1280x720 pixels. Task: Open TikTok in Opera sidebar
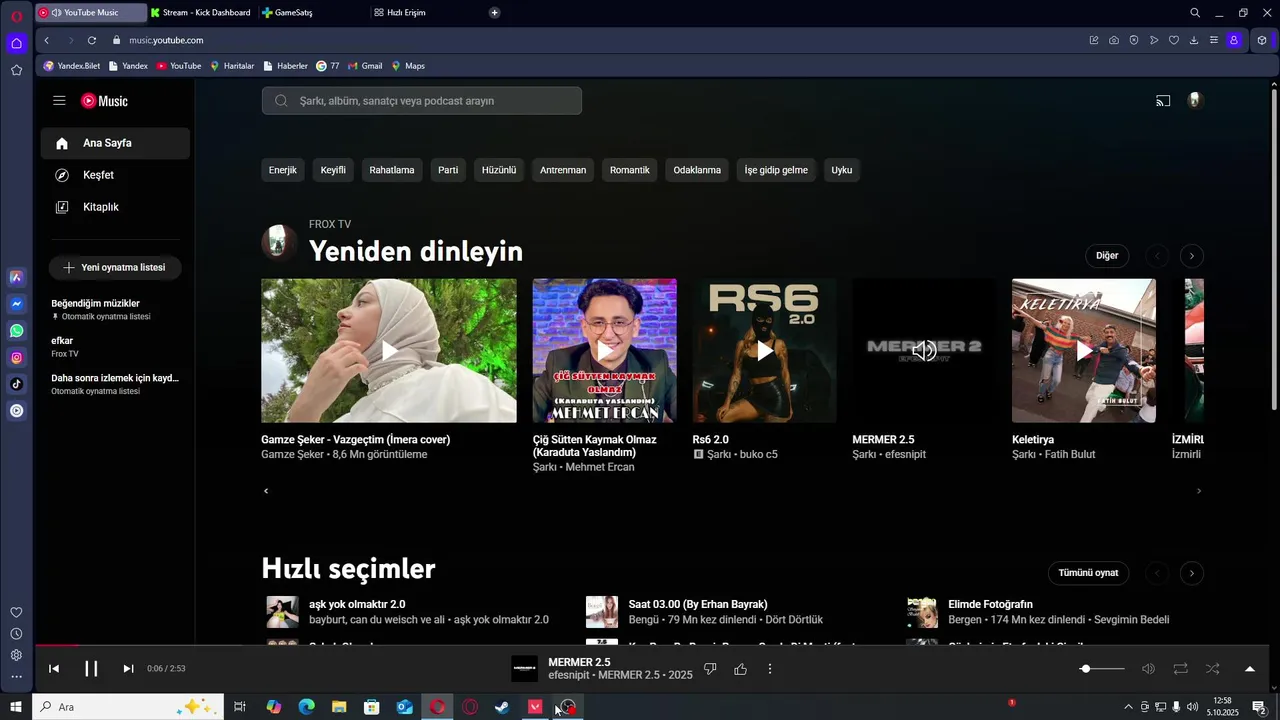point(16,384)
